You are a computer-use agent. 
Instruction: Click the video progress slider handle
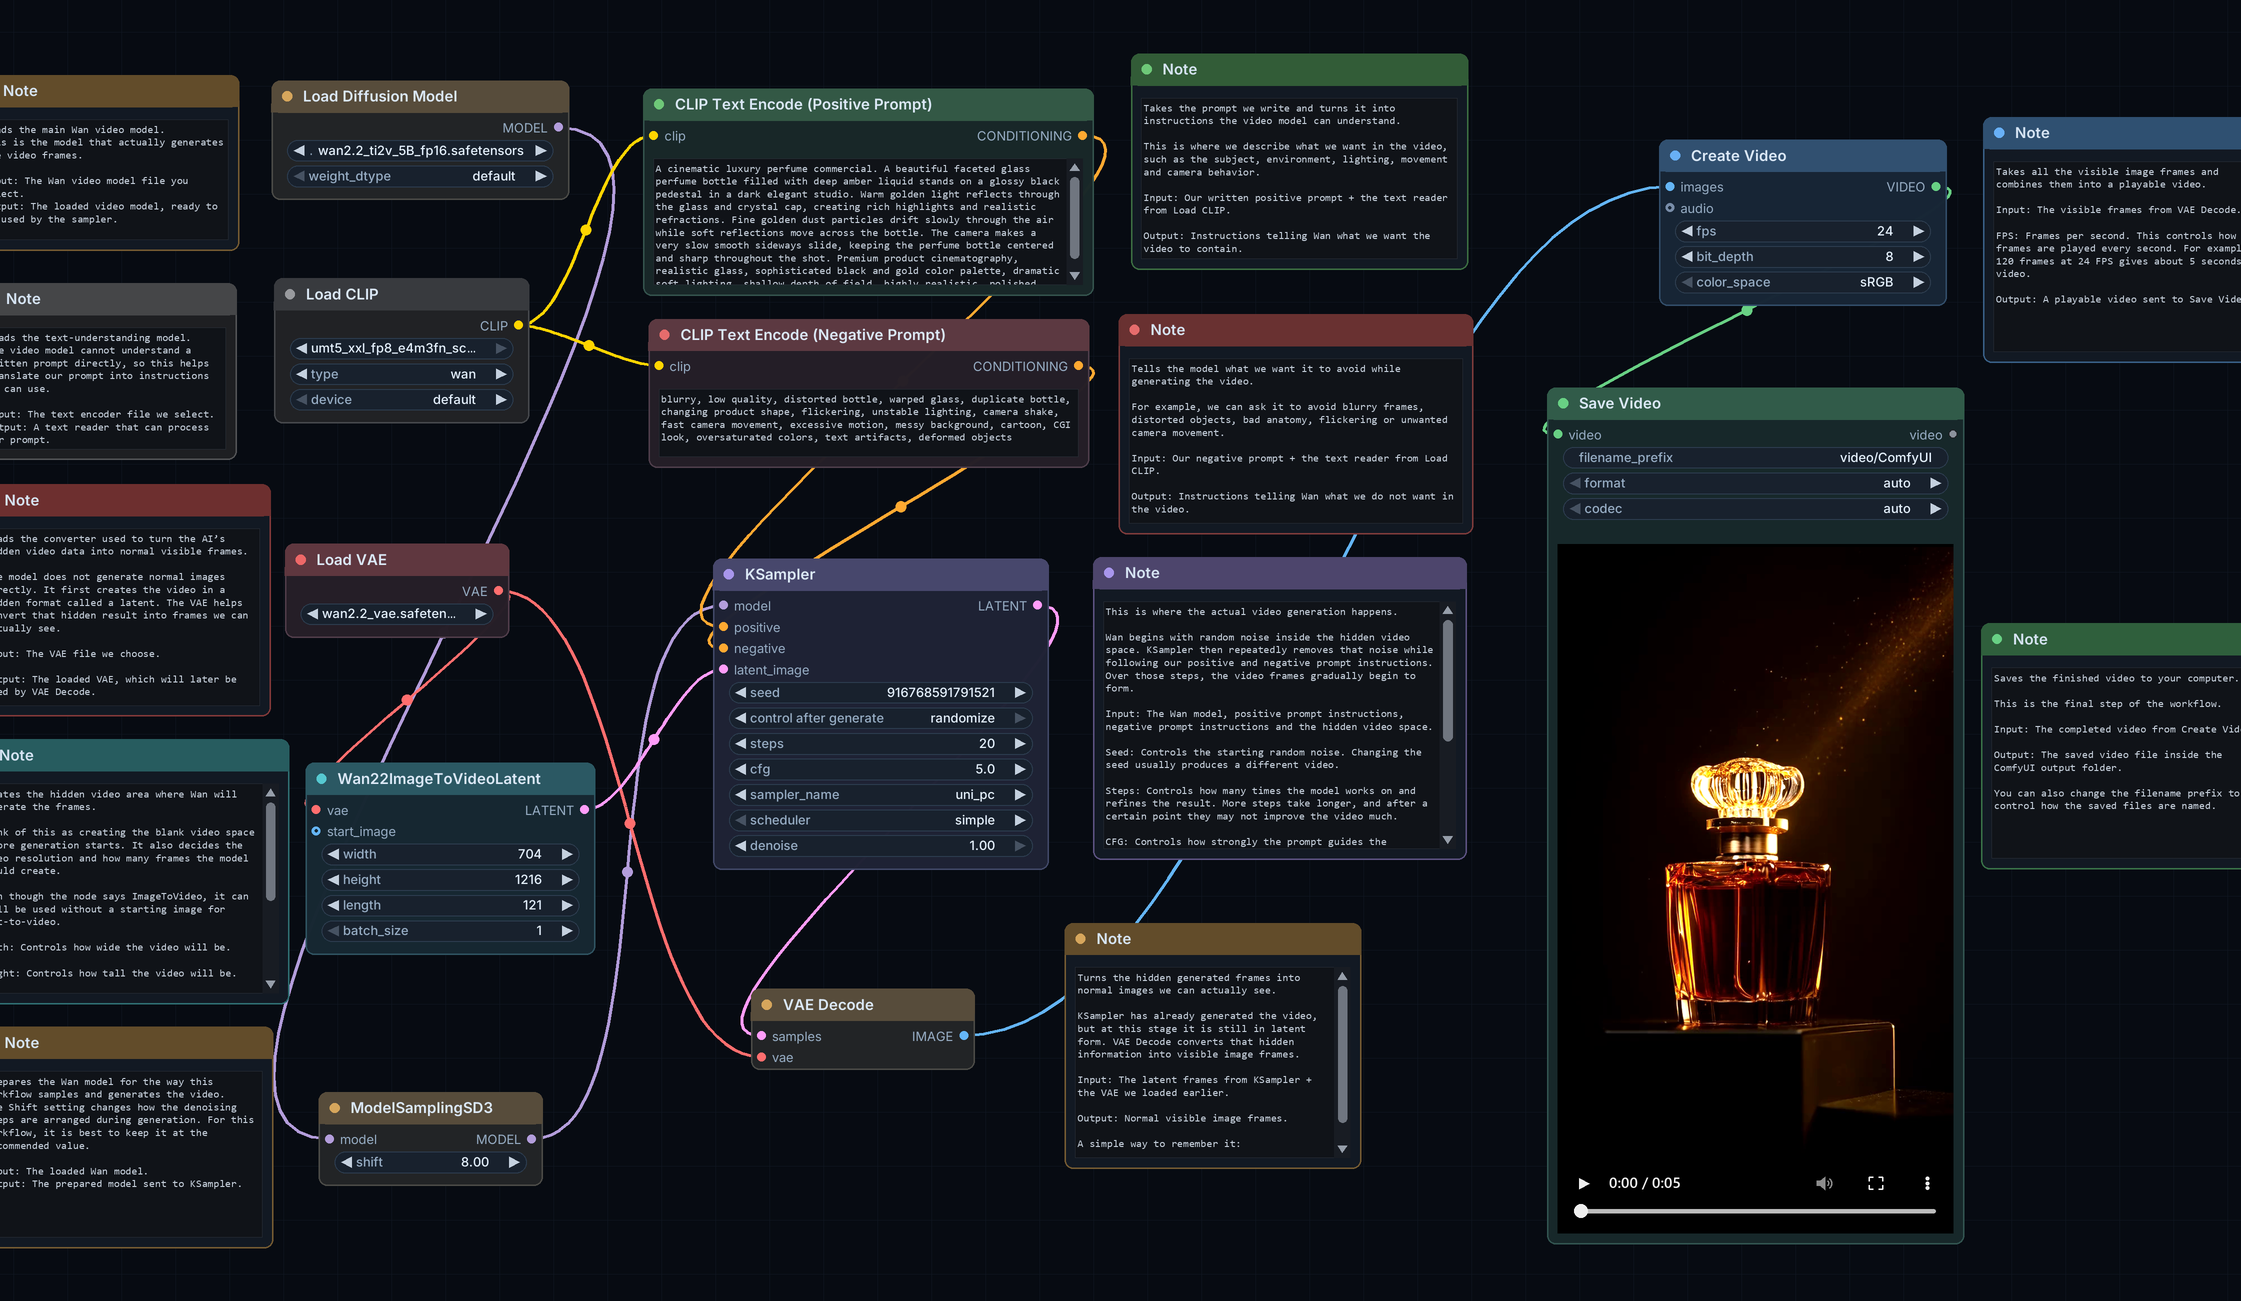(x=1581, y=1211)
